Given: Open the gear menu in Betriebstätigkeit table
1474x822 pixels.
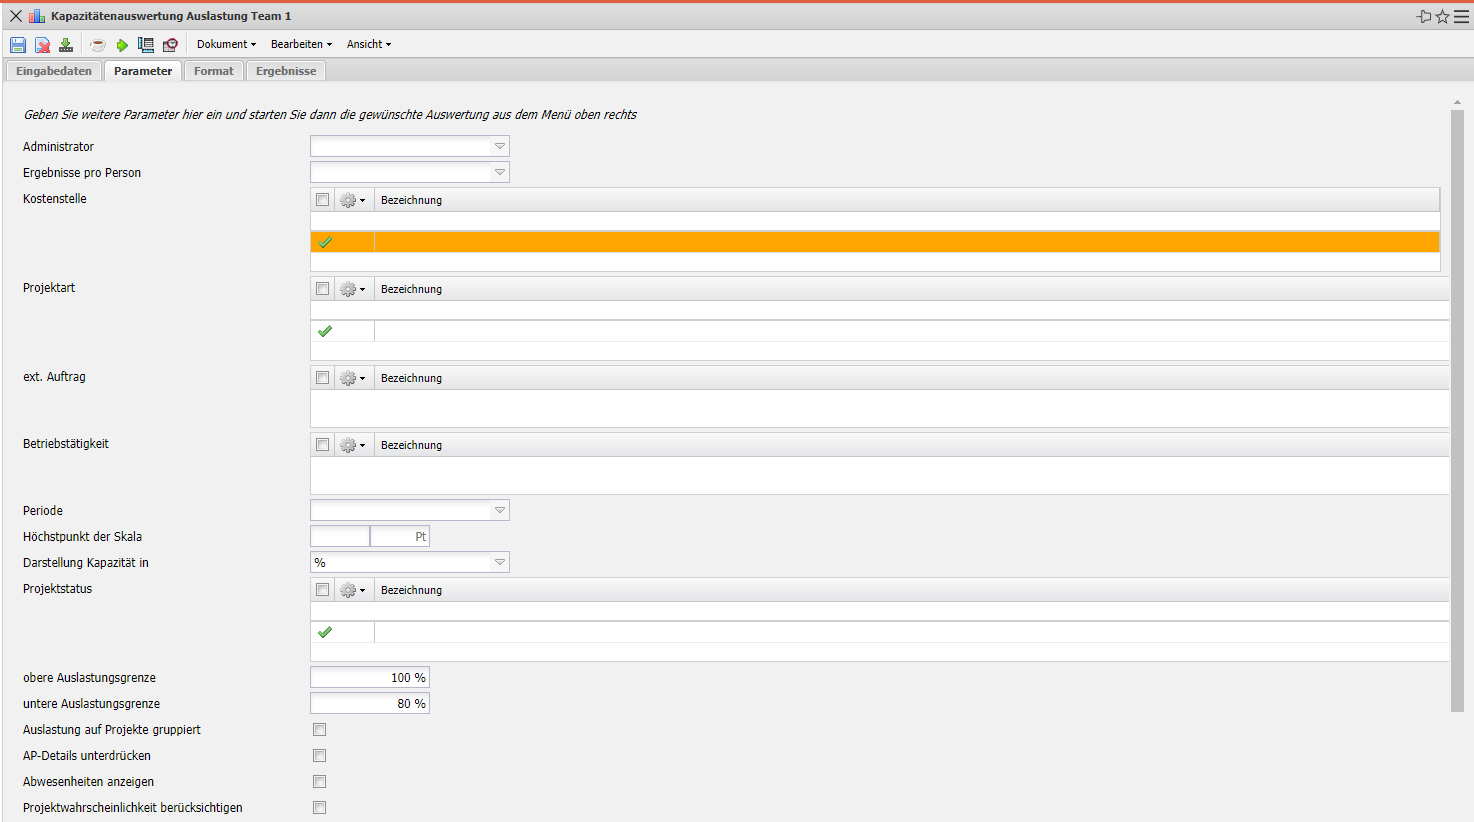Looking at the screenshot, I should tap(352, 445).
